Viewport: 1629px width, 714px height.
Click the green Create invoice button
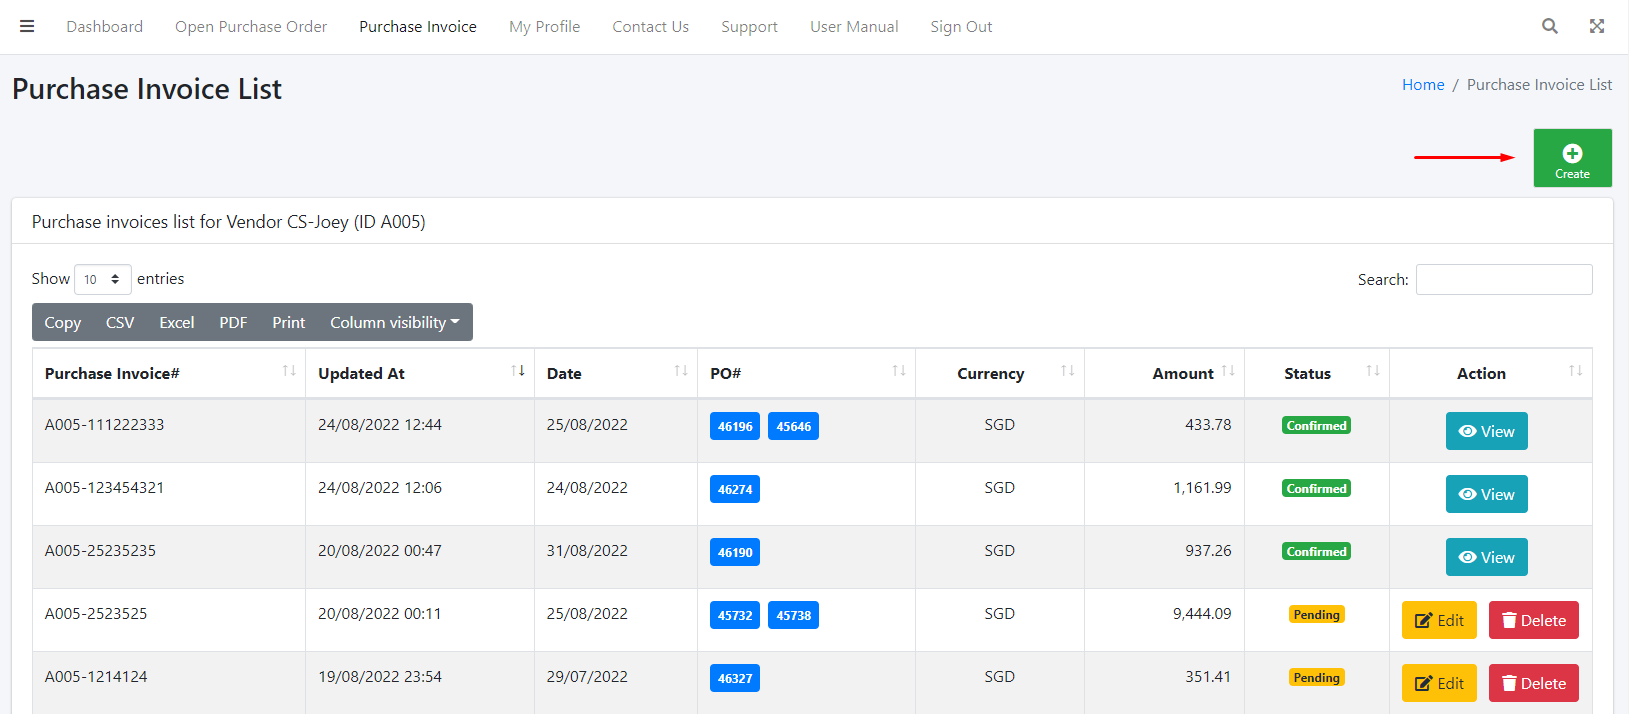(x=1572, y=158)
